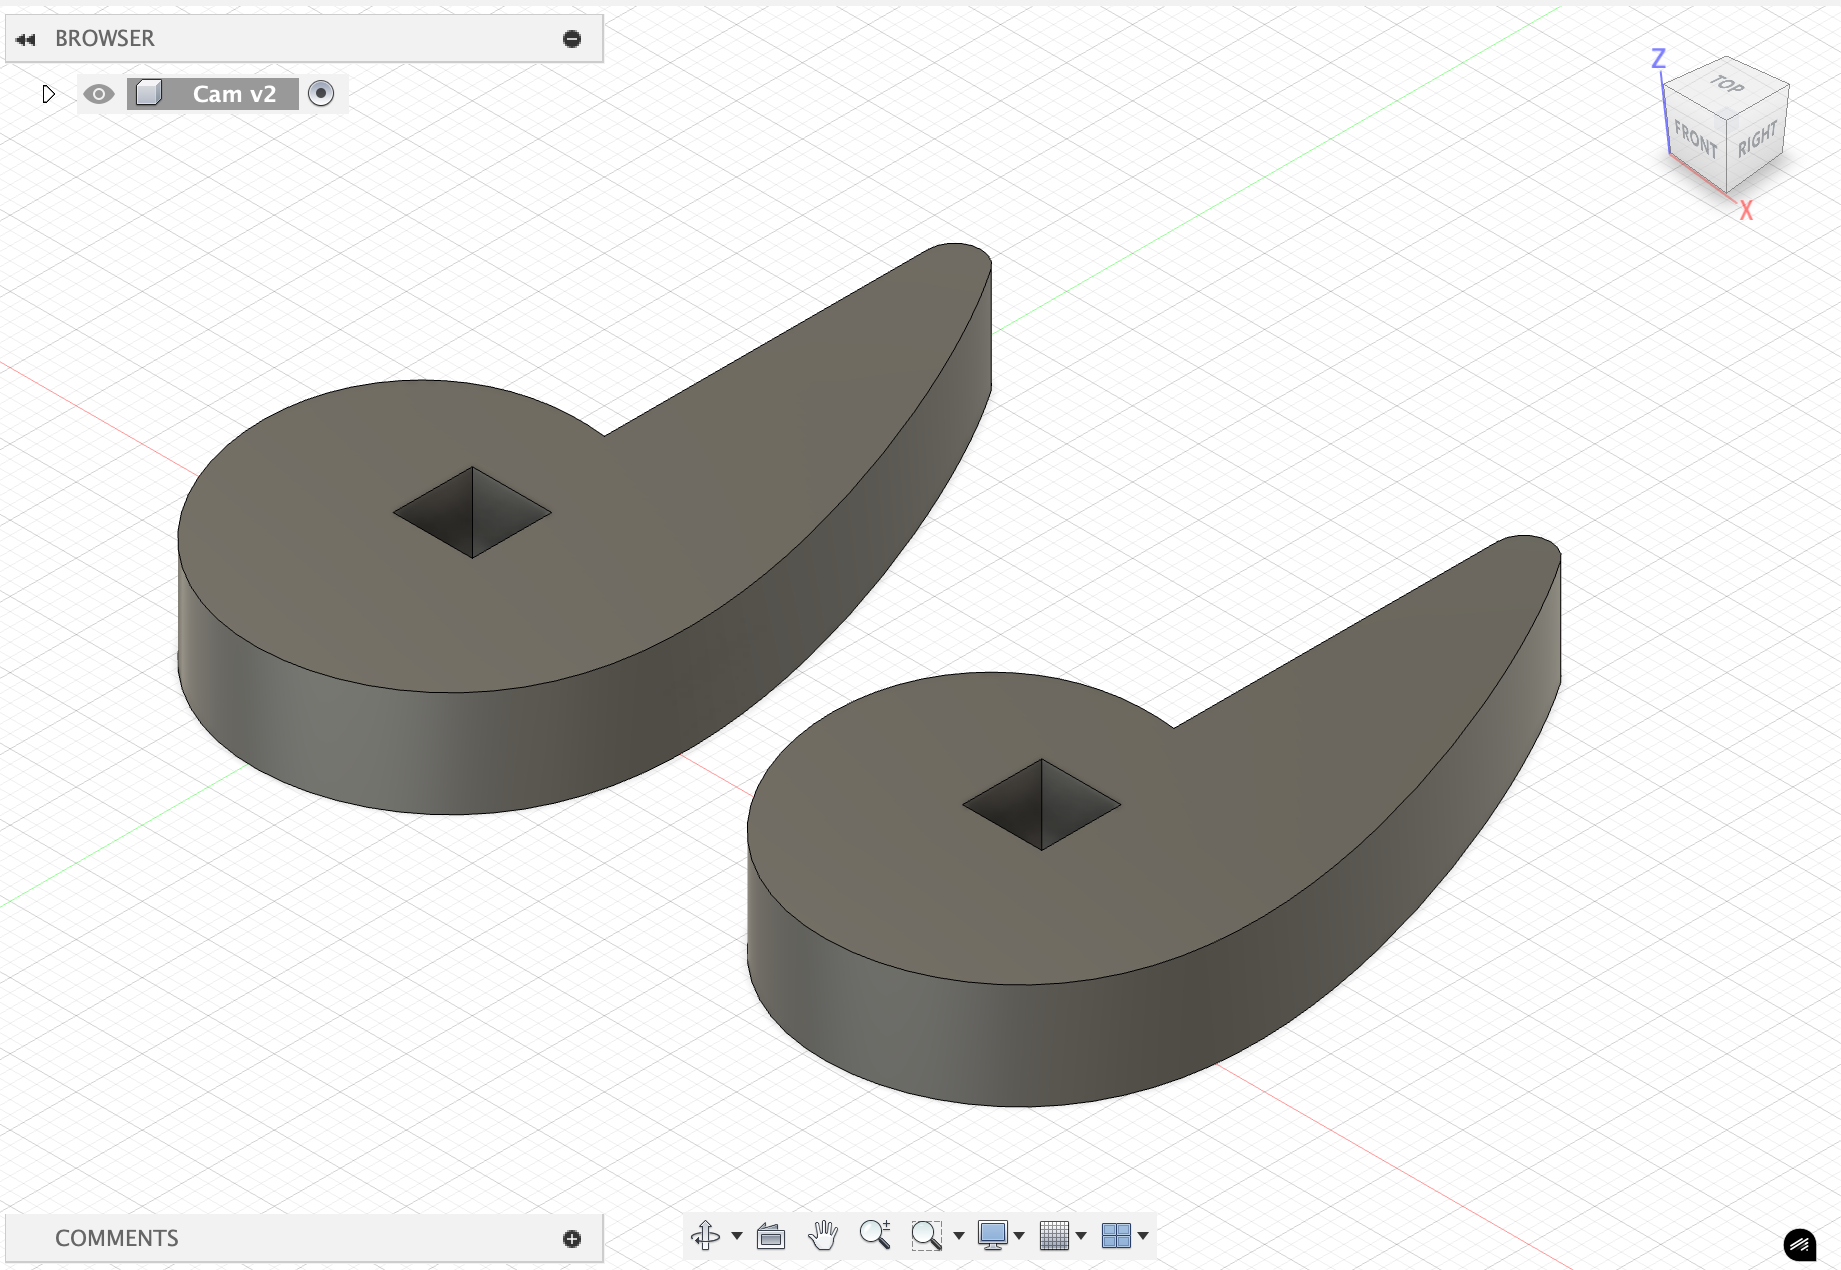Click the TOP face of the ViewCube
This screenshot has height=1270, width=1841.
pos(1726,85)
